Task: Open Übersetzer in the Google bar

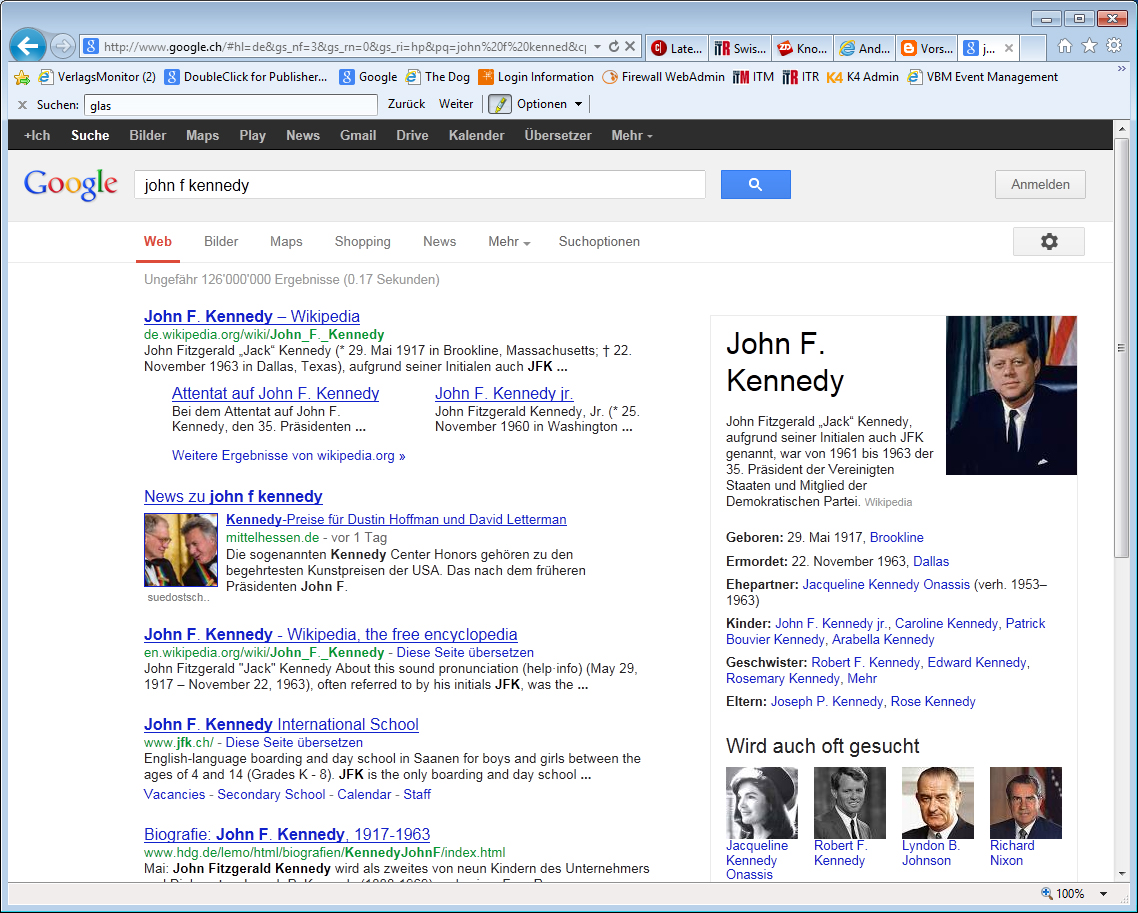Action: click(557, 136)
